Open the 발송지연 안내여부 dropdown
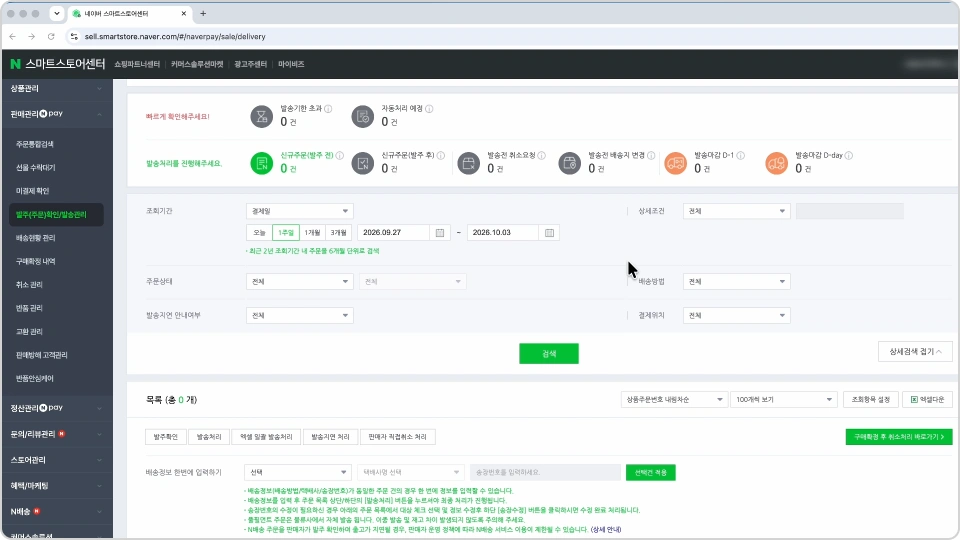The height and width of the screenshot is (540, 960). [x=299, y=315]
